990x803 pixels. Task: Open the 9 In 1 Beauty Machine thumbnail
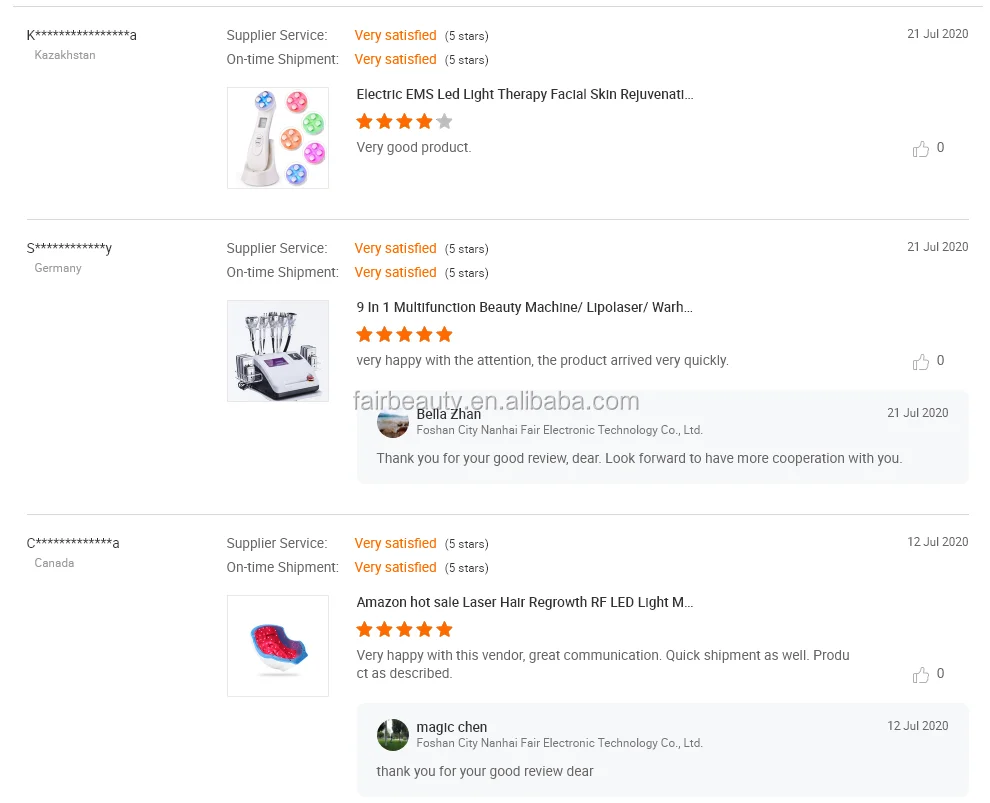pos(278,351)
